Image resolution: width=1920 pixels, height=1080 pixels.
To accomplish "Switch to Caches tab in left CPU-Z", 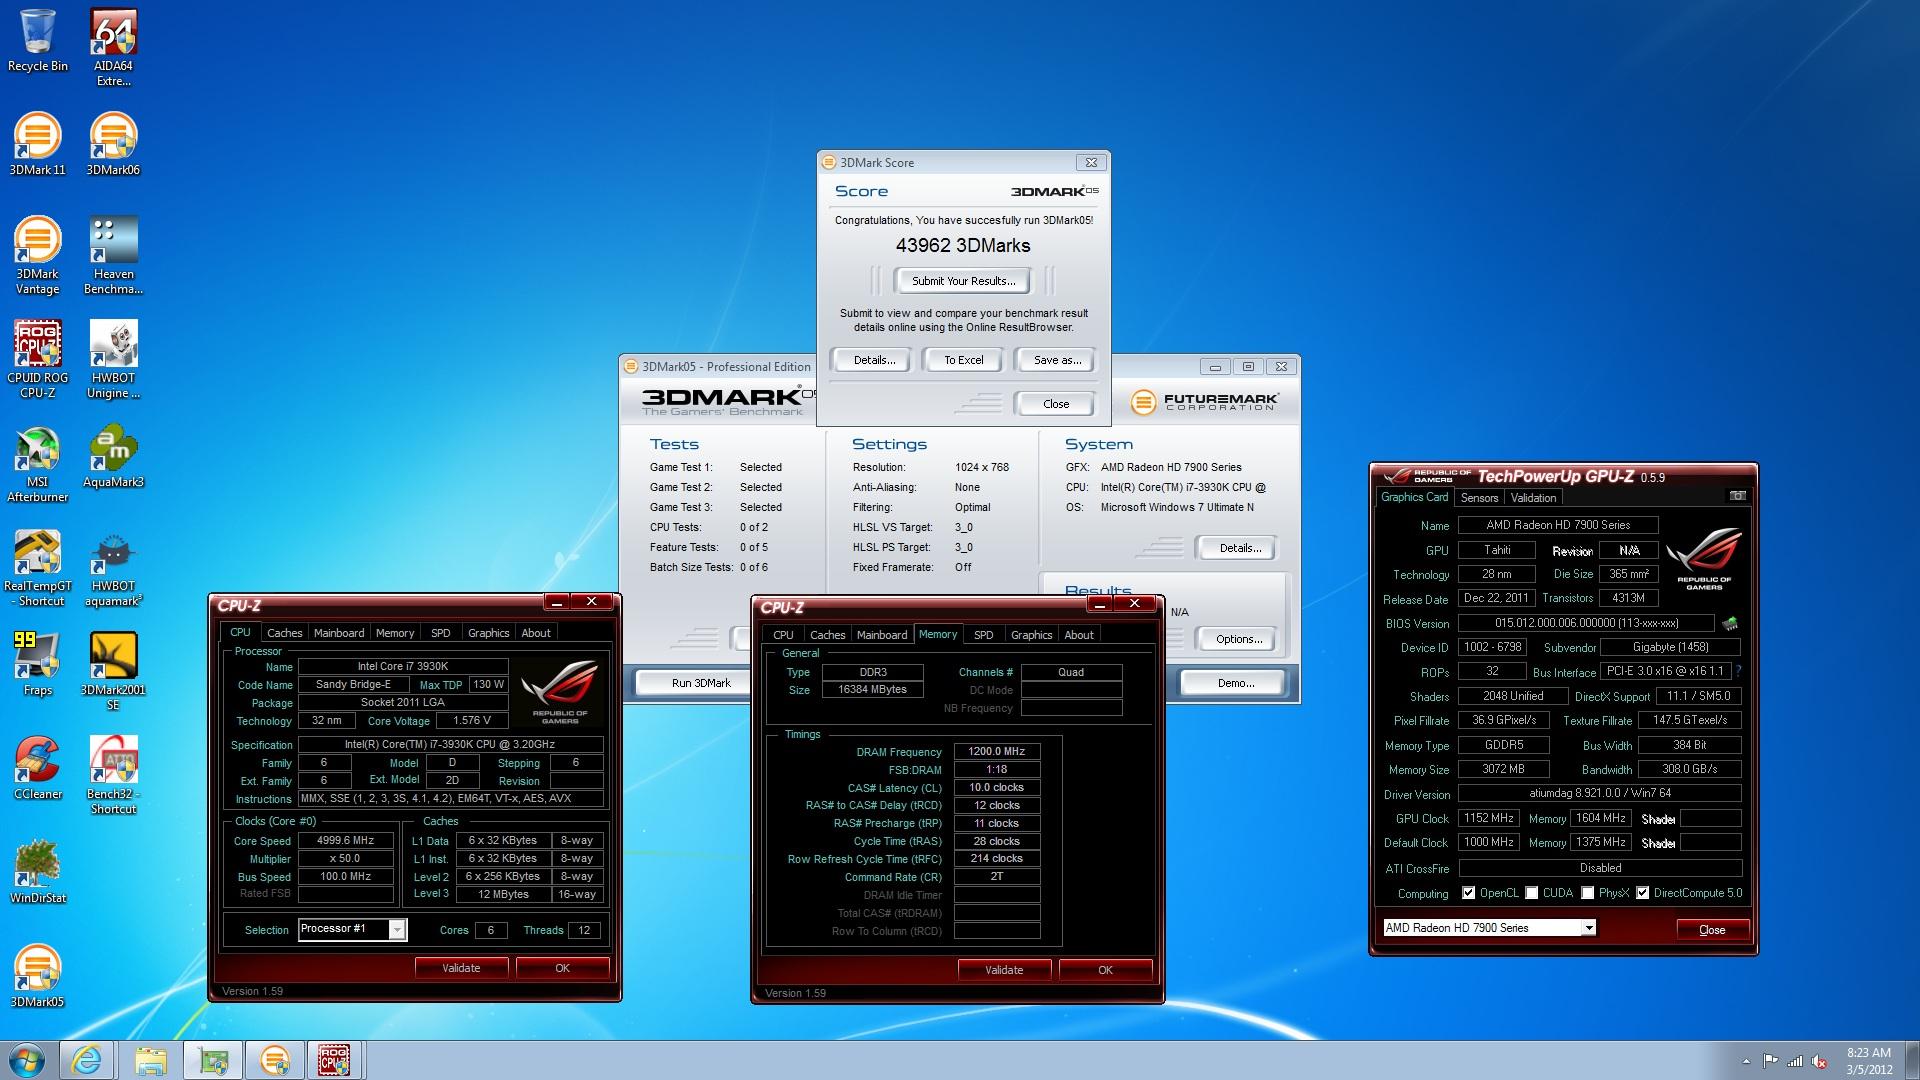I will click(x=284, y=633).
